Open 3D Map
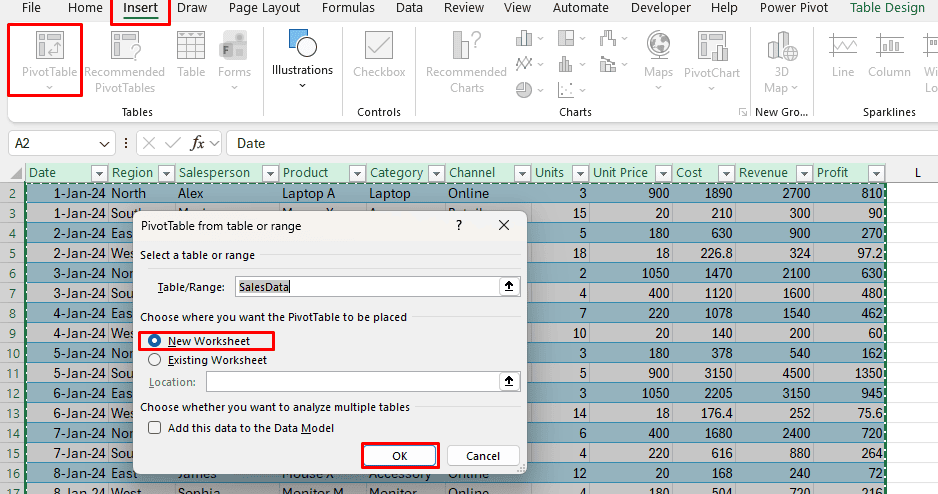938x494 pixels. pyautogui.click(x=781, y=62)
